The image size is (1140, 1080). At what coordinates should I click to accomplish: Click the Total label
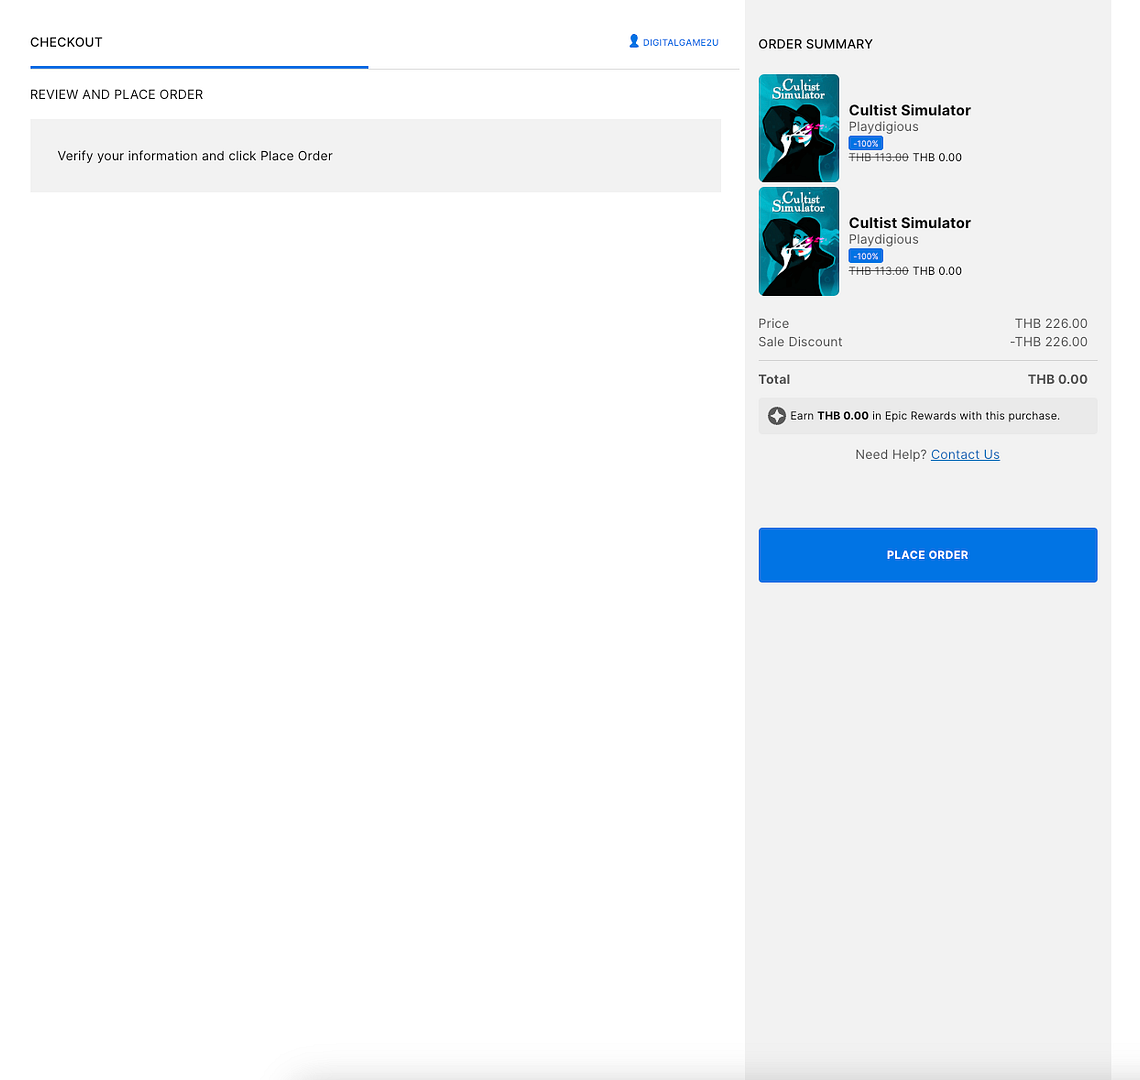(x=774, y=380)
